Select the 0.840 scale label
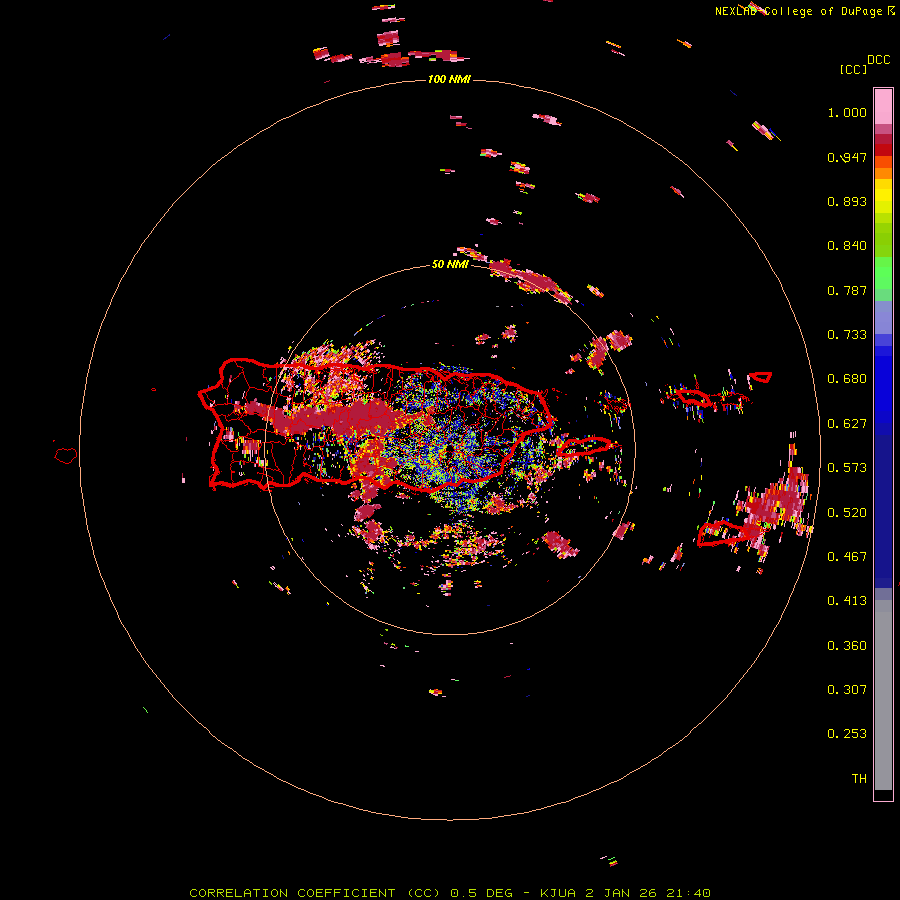This screenshot has width=900, height=900. [x=847, y=246]
